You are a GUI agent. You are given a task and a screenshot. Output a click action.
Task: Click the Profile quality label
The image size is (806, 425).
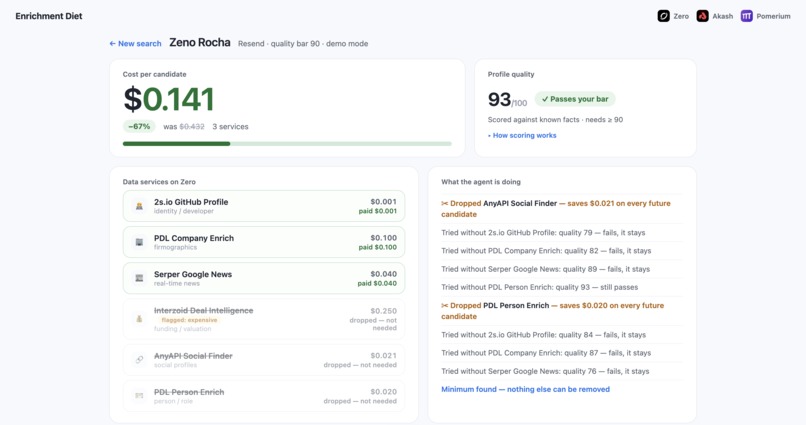(x=511, y=74)
